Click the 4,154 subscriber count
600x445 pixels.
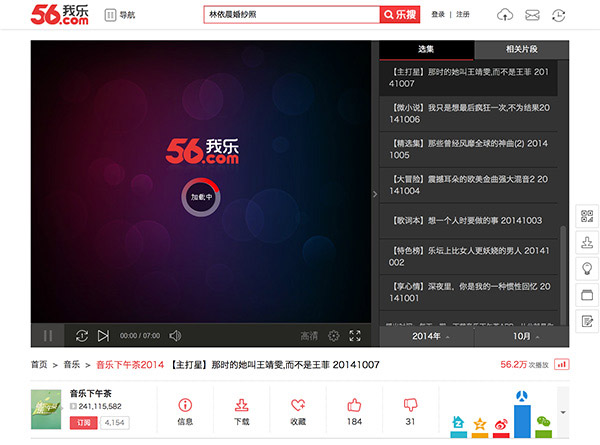114,423
